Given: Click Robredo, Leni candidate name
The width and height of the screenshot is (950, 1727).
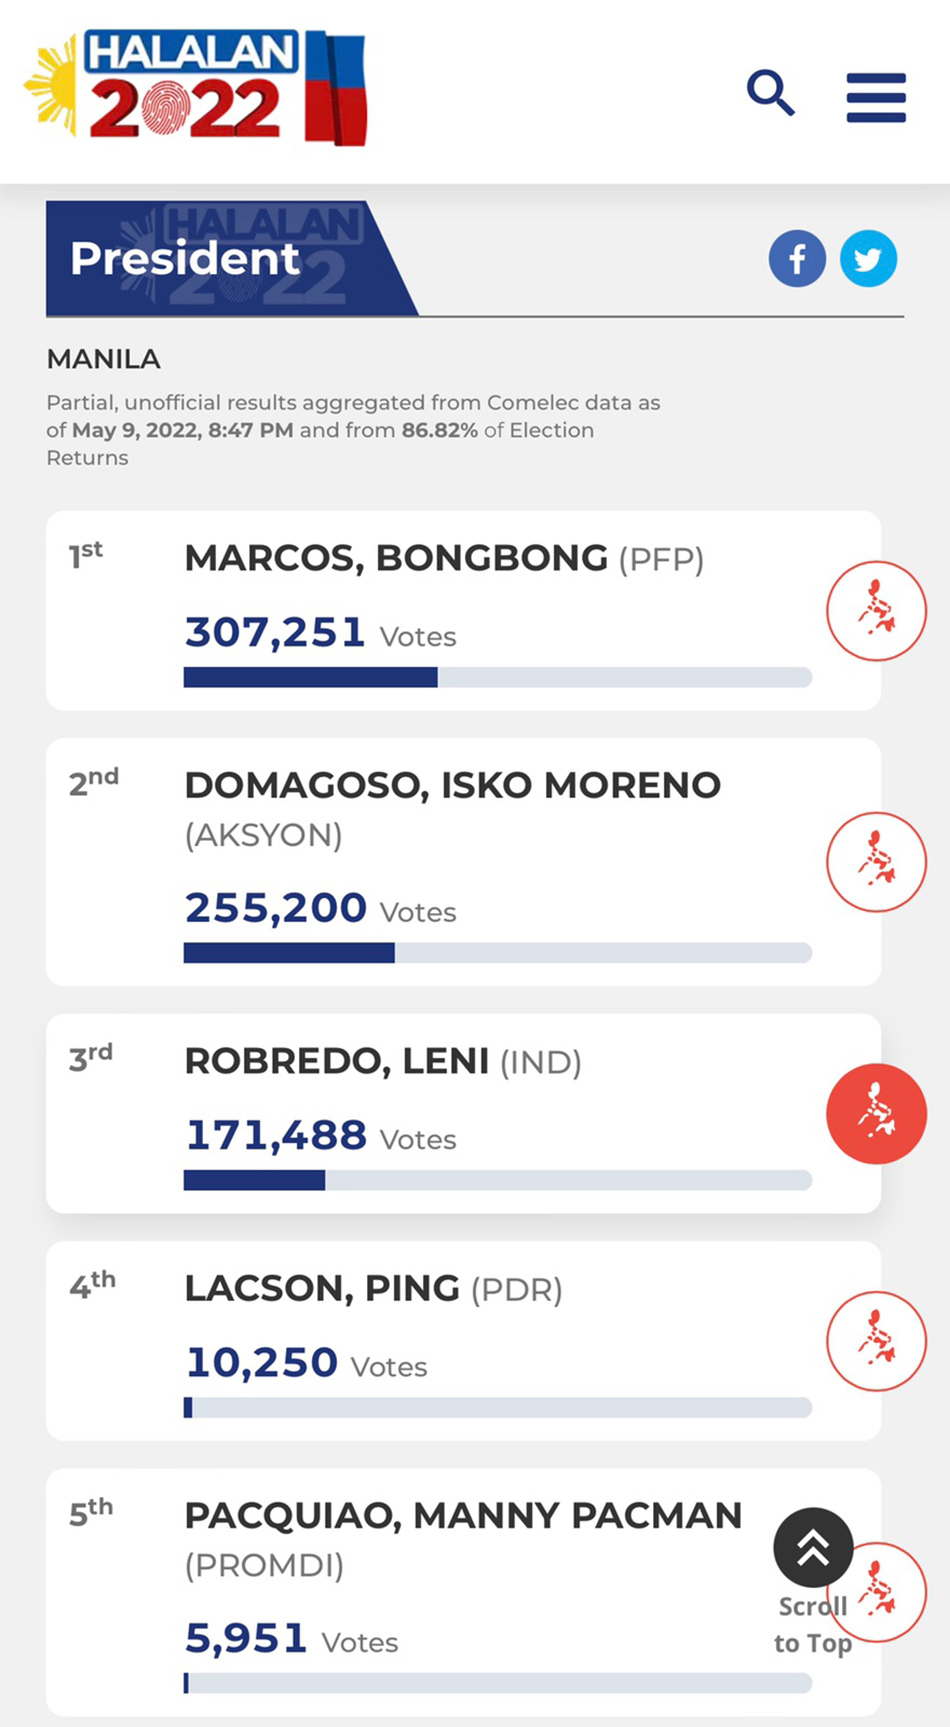Looking at the screenshot, I should tap(337, 1061).
